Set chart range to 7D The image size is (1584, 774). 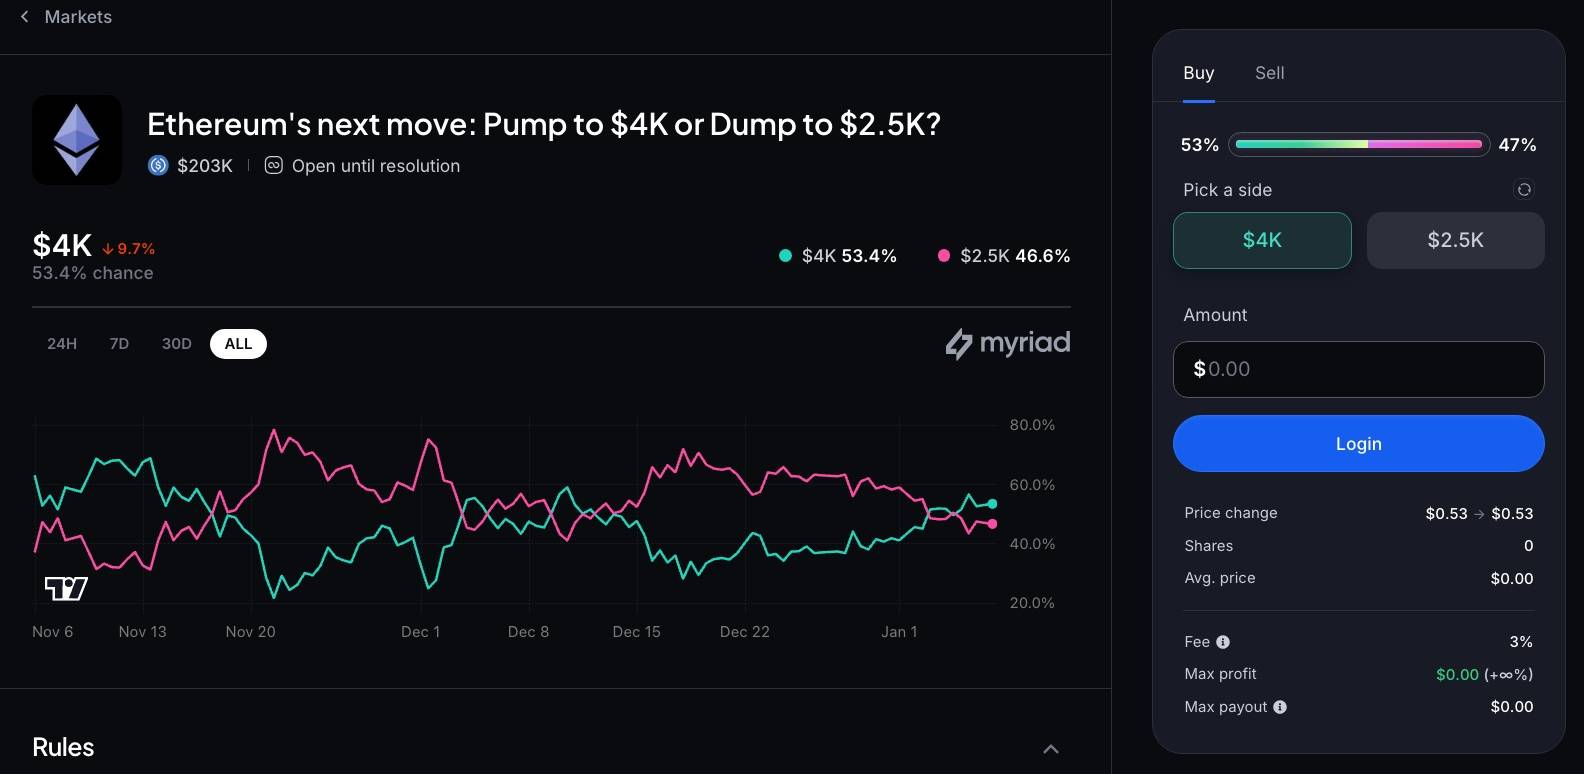[119, 344]
